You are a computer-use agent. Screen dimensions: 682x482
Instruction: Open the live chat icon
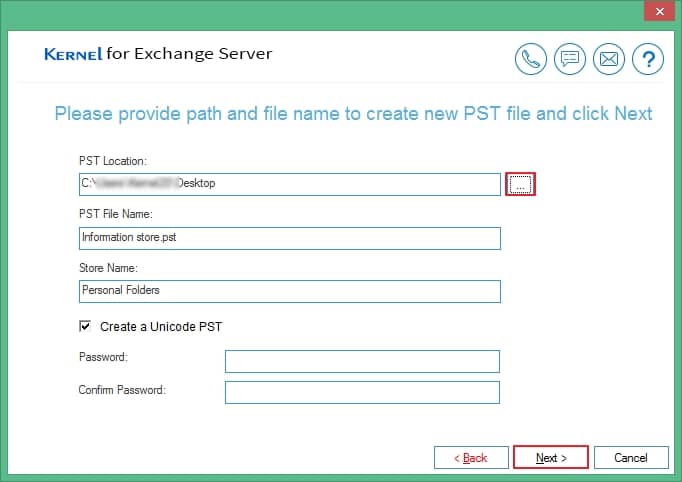570,59
